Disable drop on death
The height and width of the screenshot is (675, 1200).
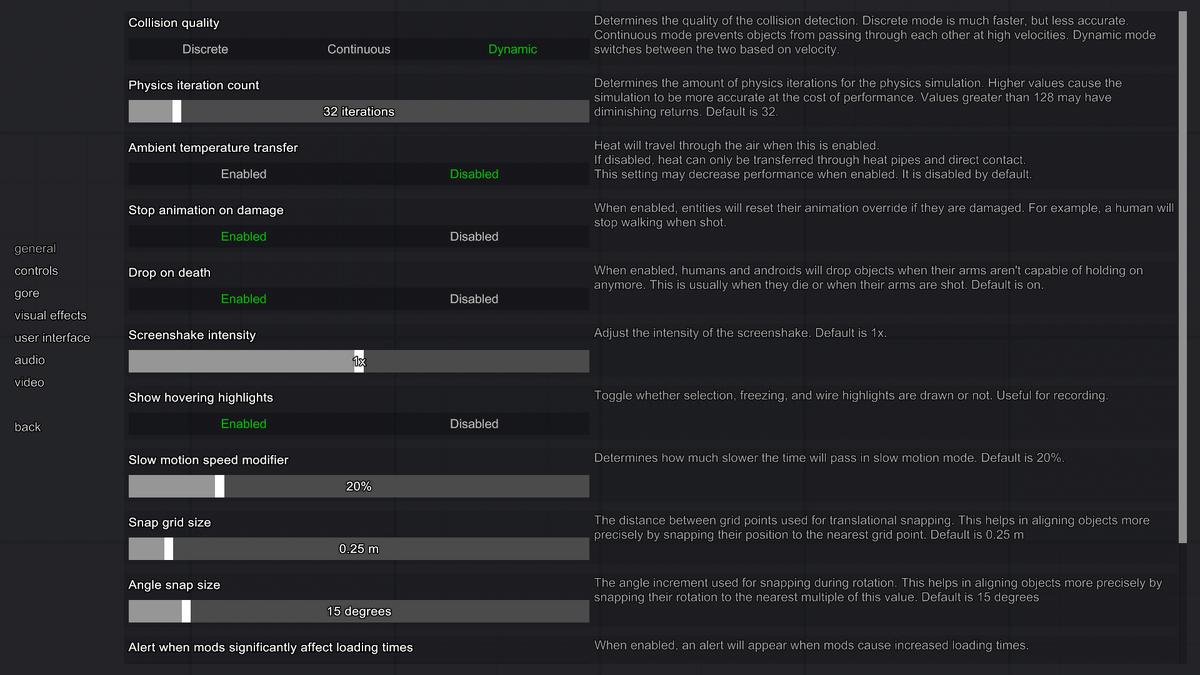(x=474, y=299)
